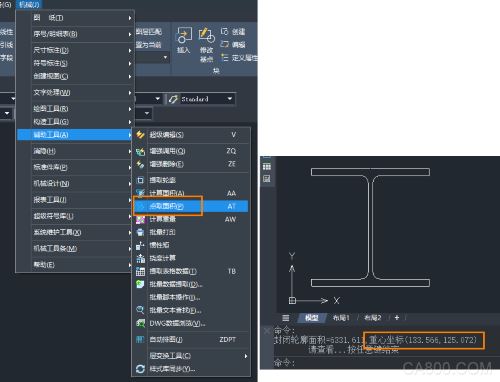The image size is (500, 382).
Task: Open the Standard text style dropdown
Action: (x=230, y=99)
